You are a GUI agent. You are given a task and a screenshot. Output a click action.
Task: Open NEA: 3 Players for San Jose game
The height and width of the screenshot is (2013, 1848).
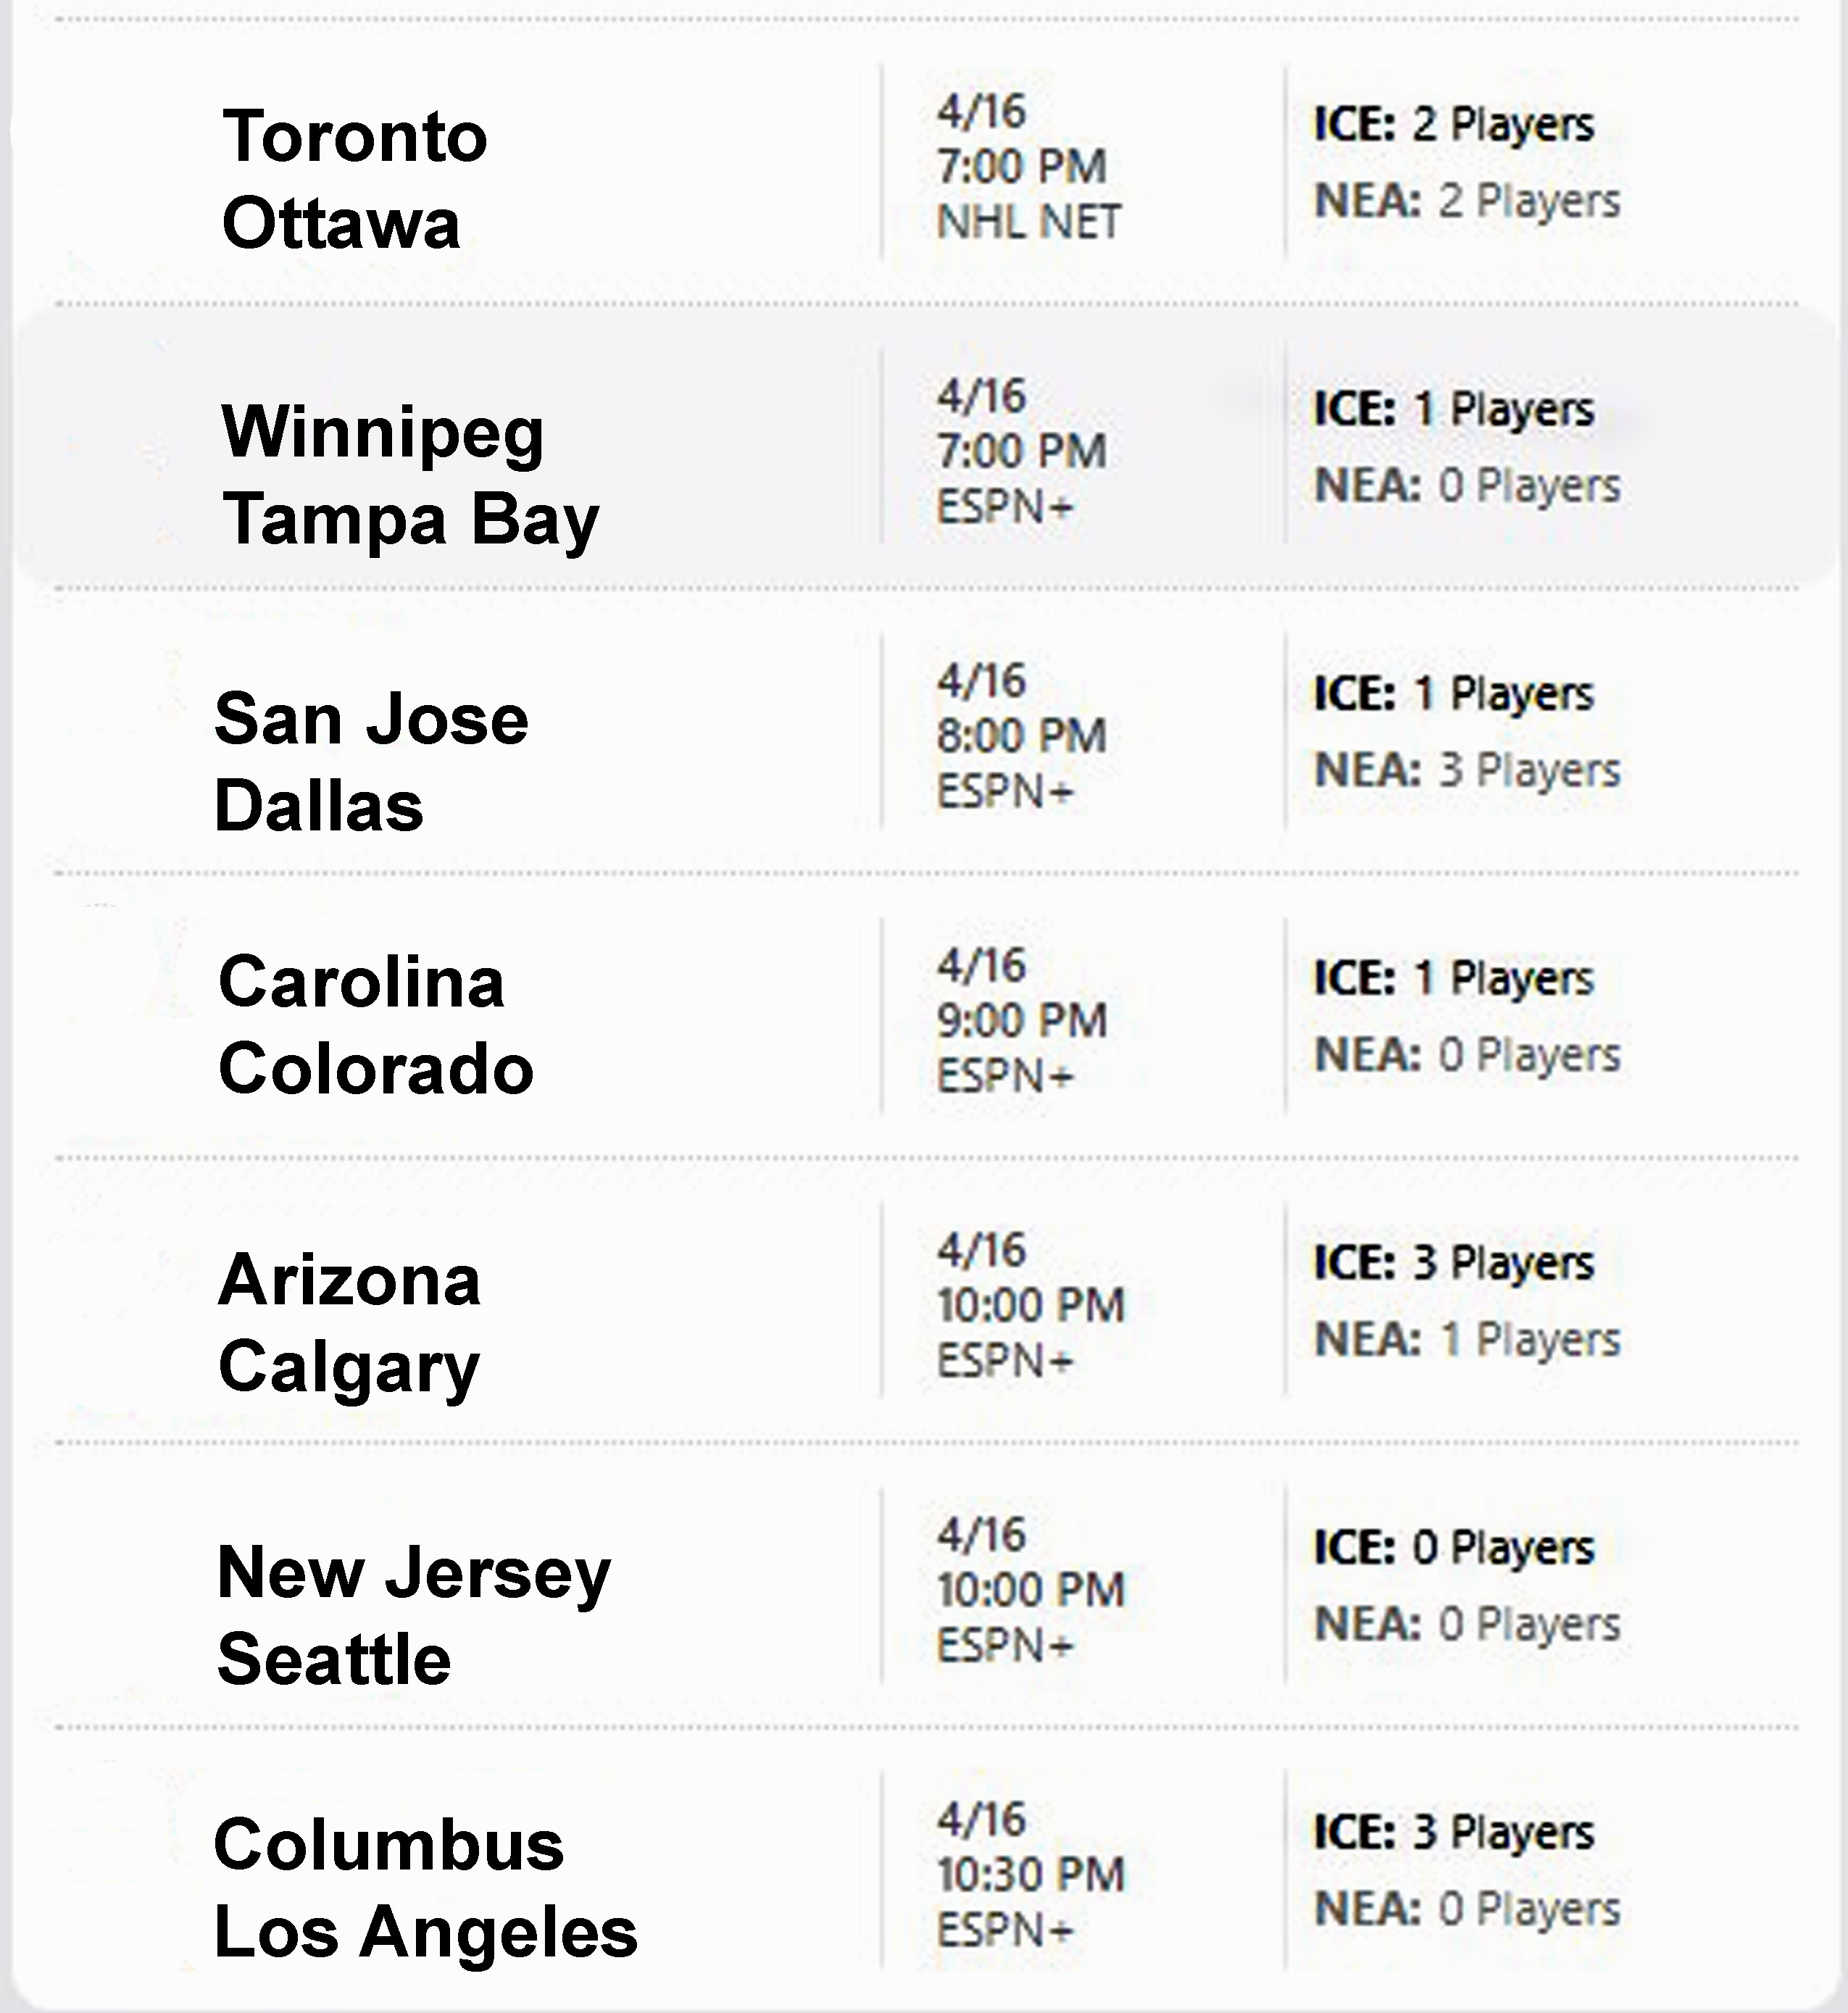pos(1467,770)
